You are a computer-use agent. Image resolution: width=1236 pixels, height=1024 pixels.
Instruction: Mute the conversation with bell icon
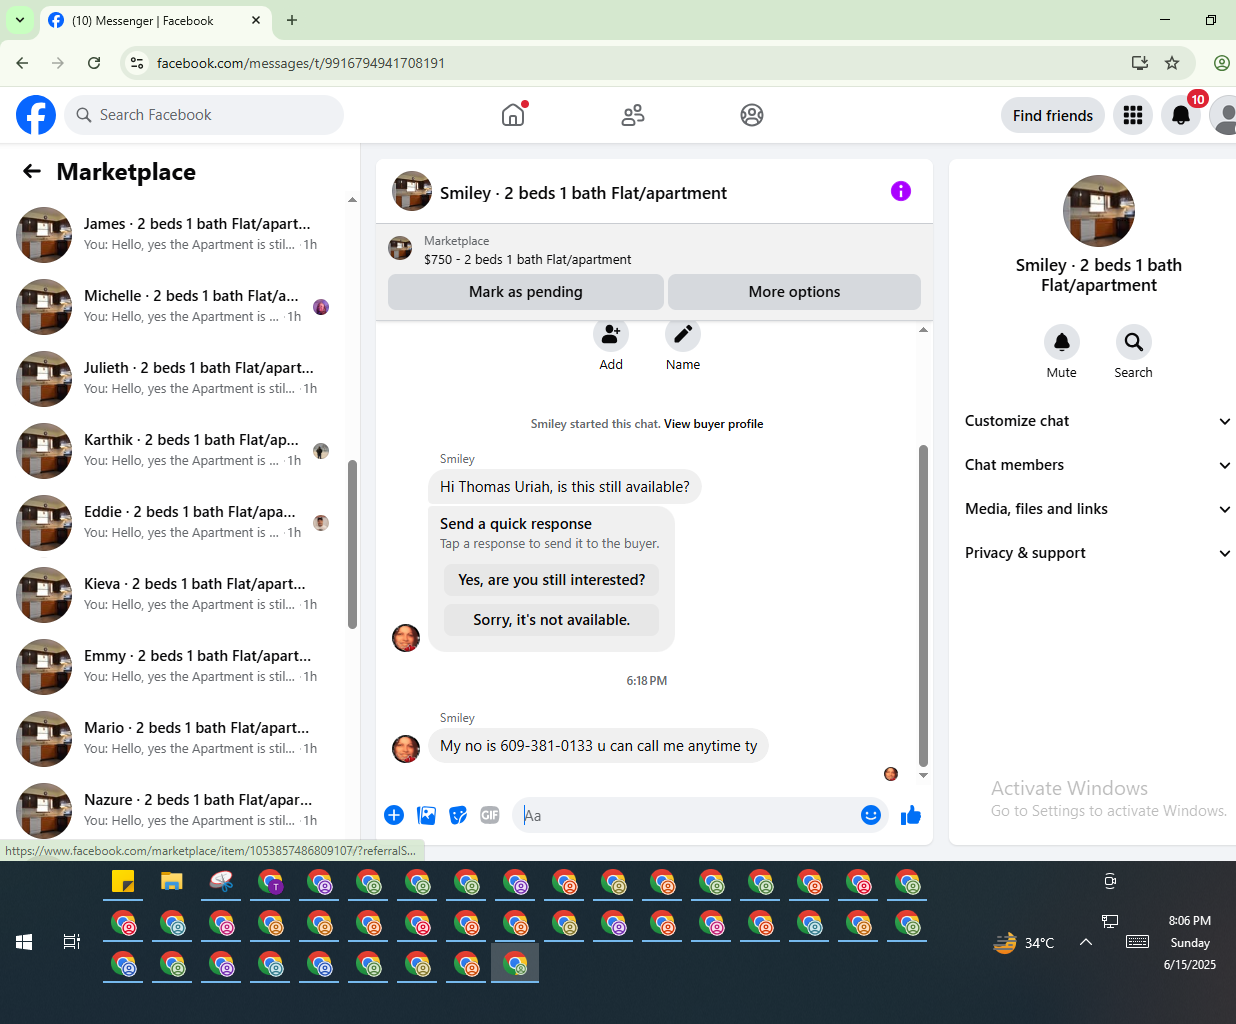click(x=1062, y=342)
